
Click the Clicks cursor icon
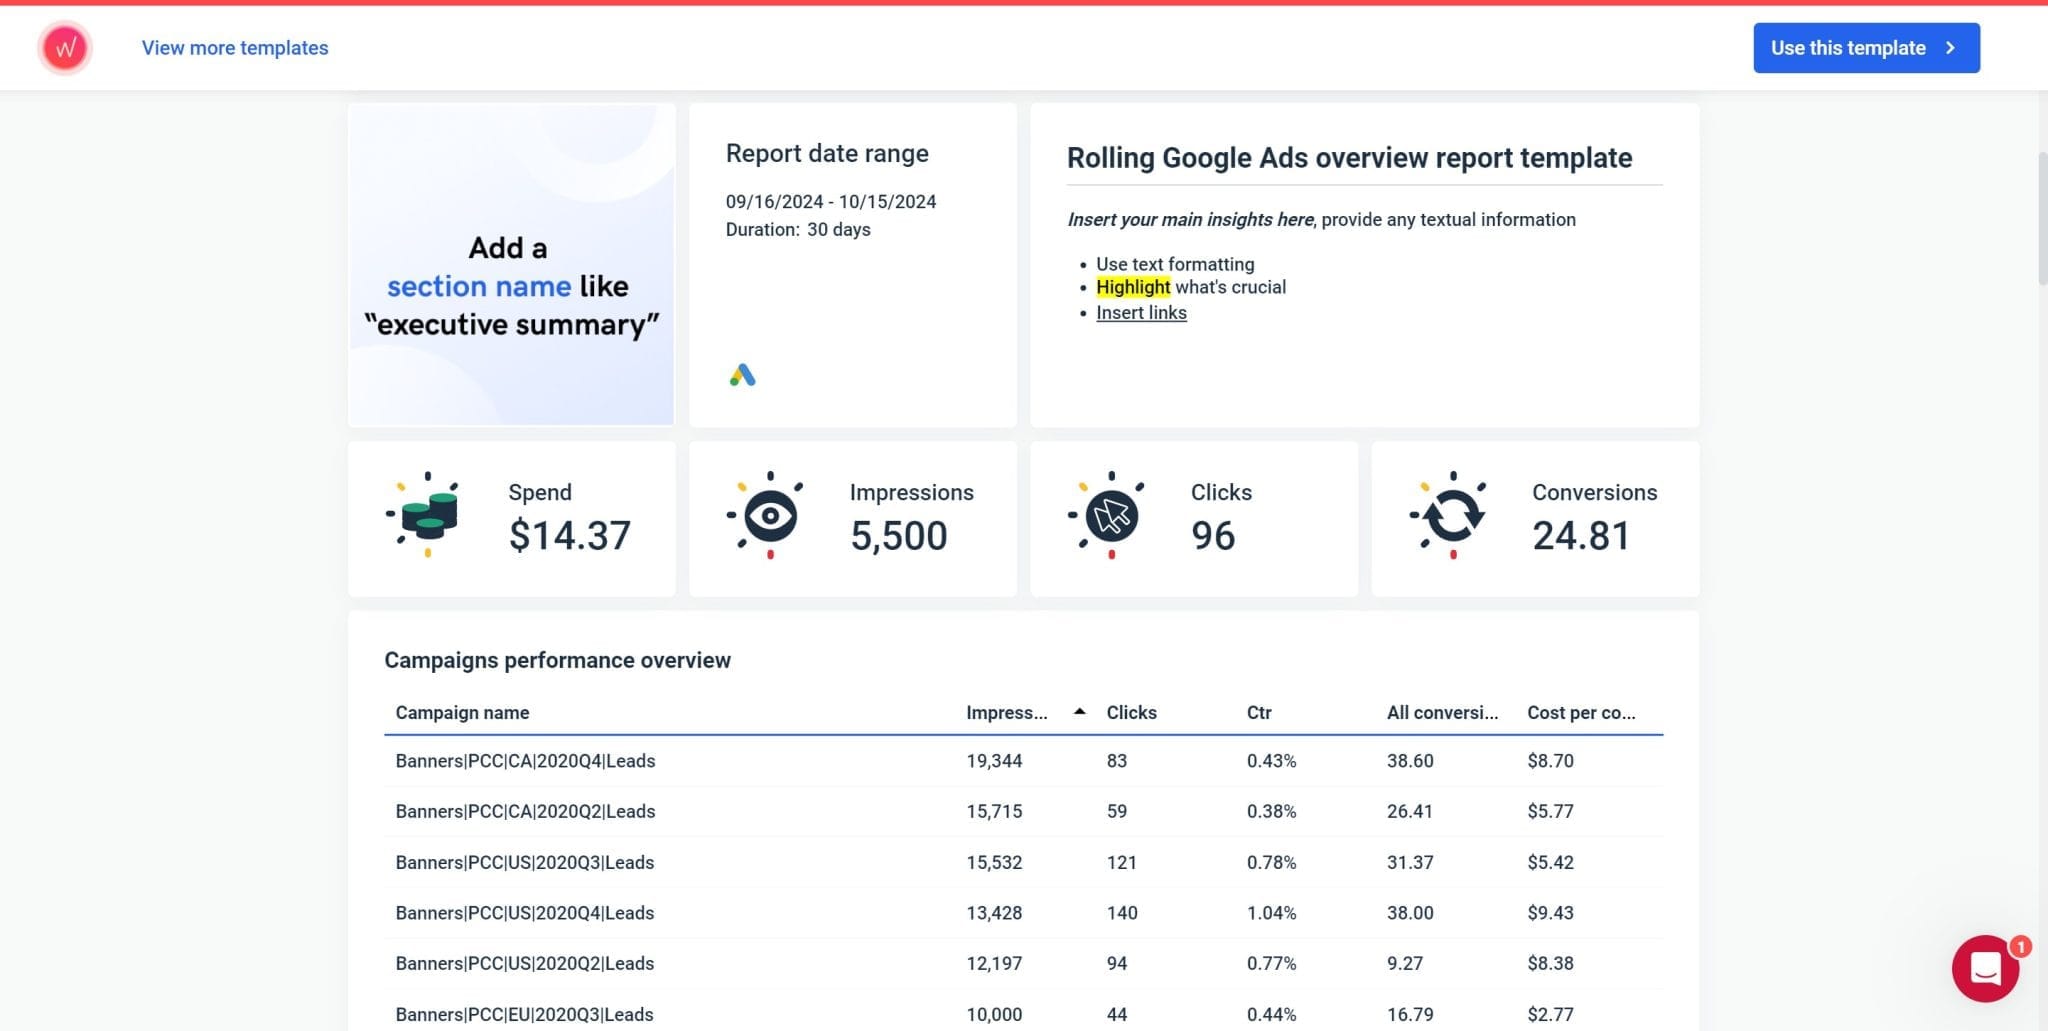[1110, 515]
